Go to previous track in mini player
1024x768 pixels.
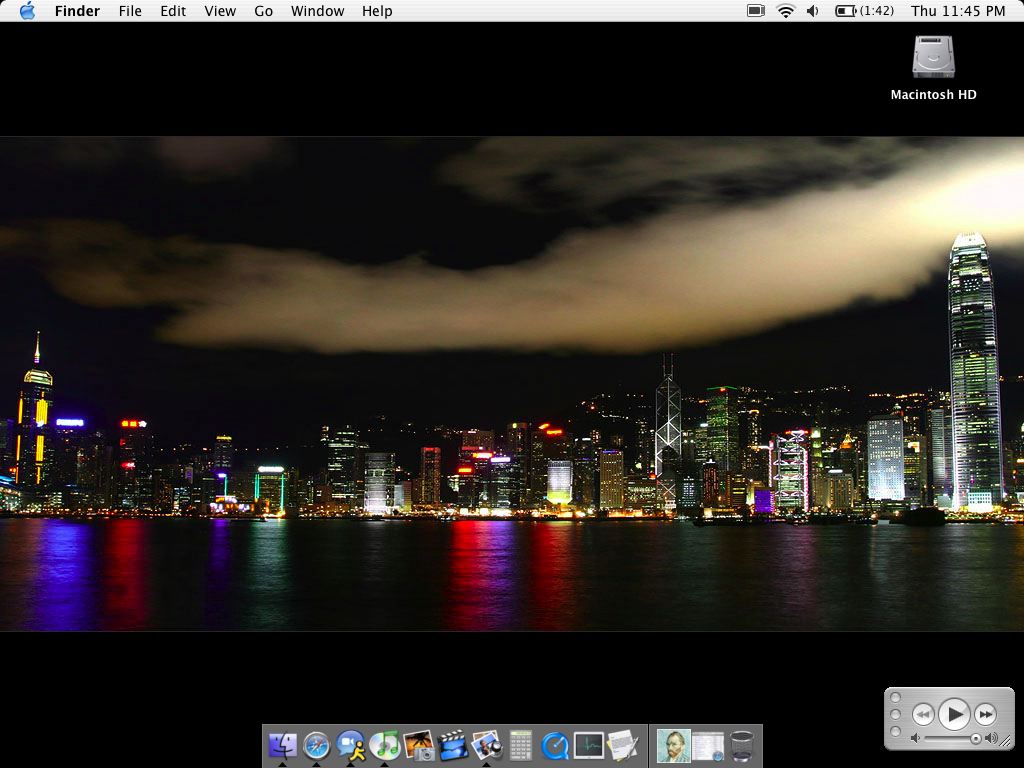tap(923, 714)
